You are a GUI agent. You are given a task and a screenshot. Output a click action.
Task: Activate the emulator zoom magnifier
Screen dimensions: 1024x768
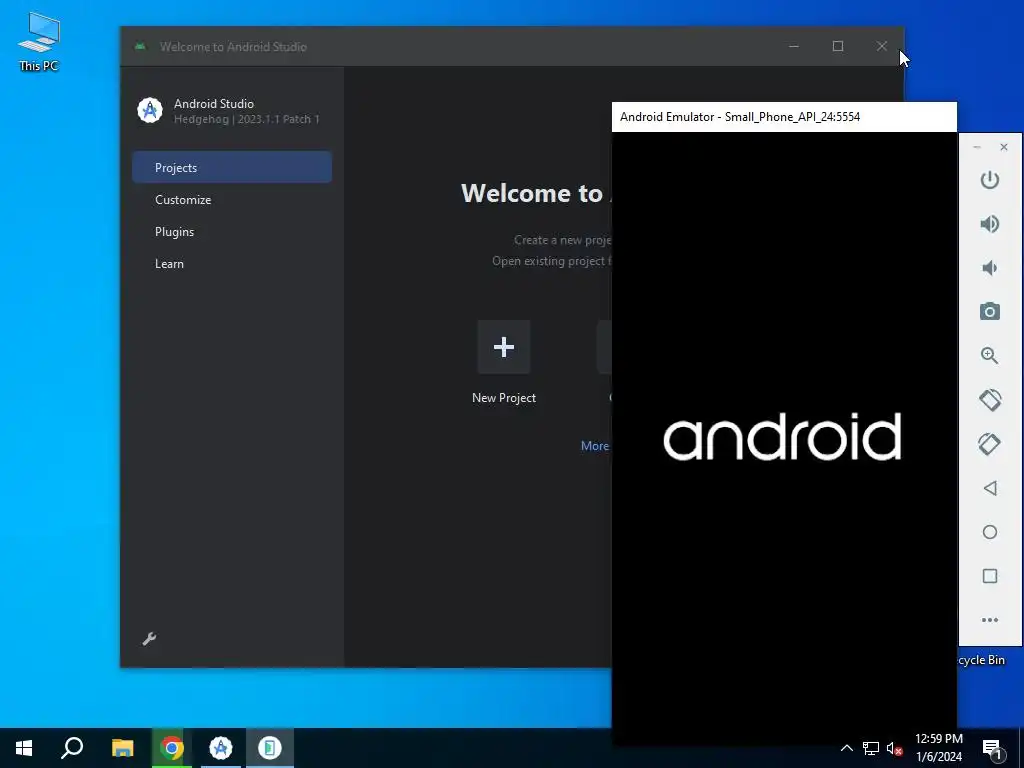(989, 355)
